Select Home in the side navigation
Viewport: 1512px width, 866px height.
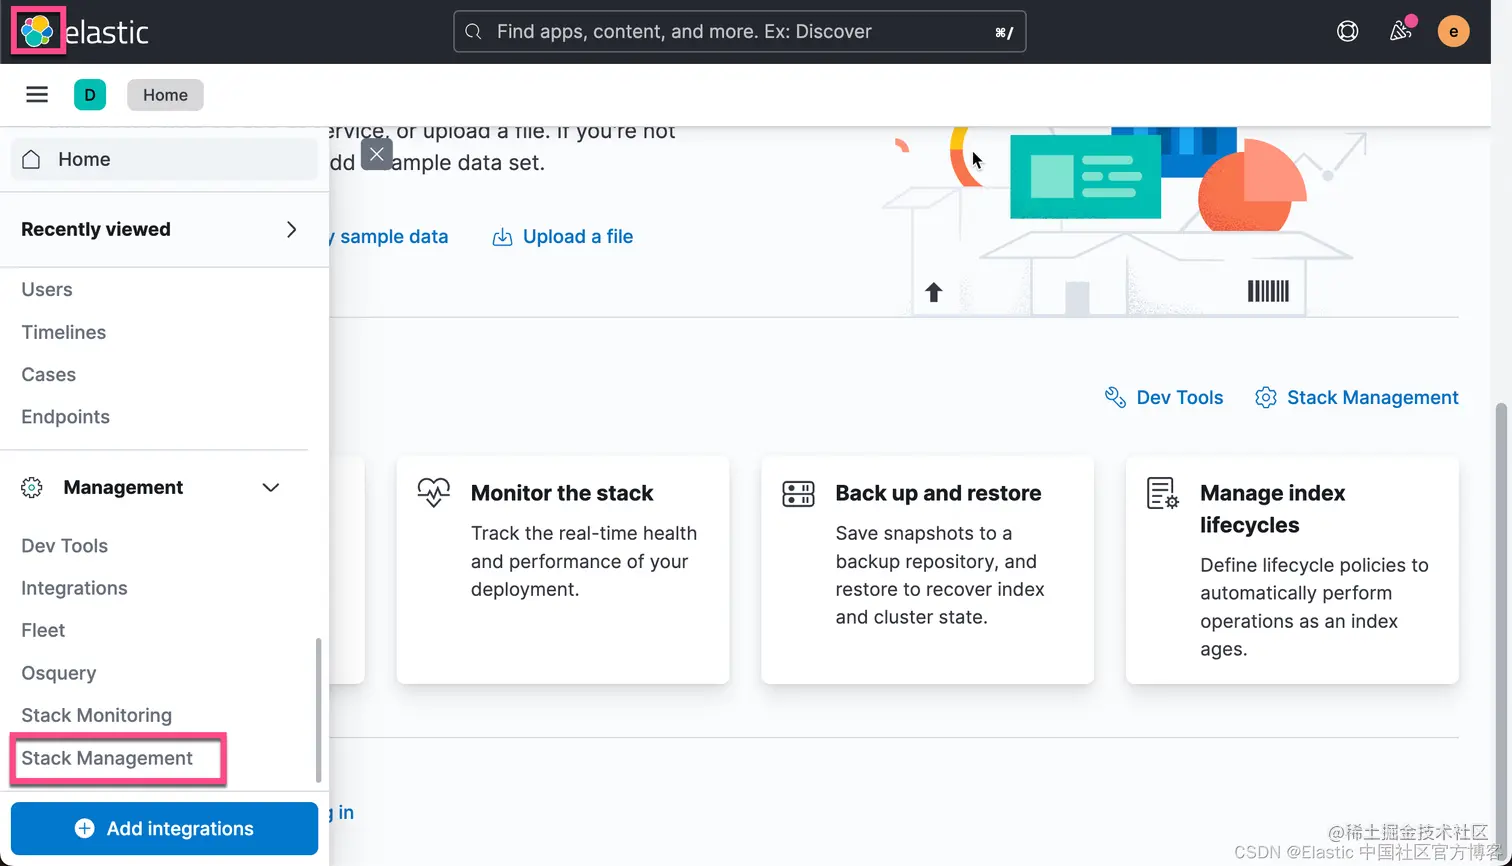click(164, 159)
